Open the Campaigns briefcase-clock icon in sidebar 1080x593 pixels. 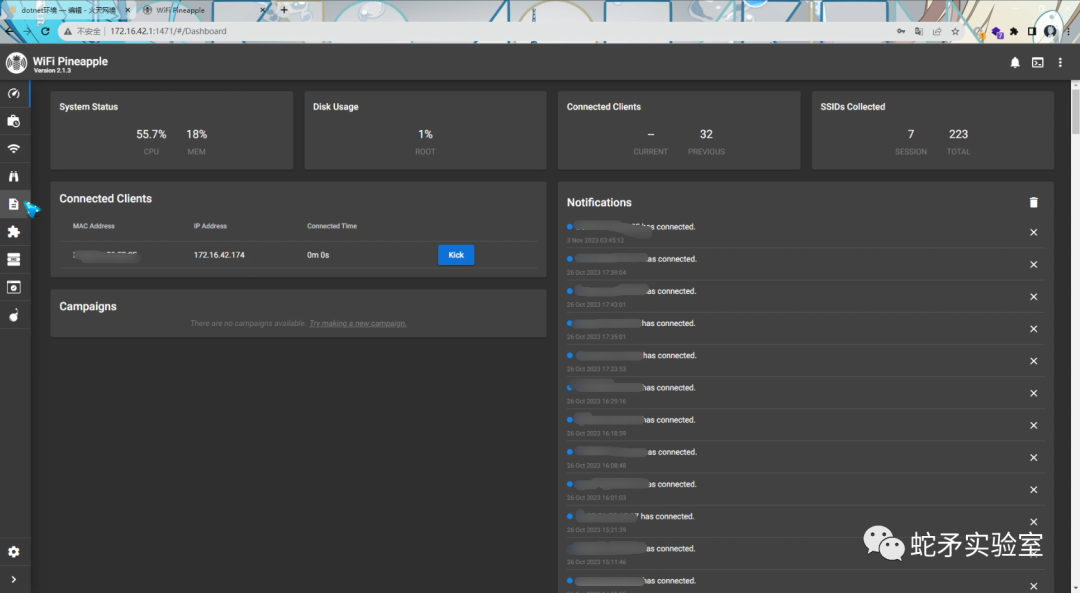(14, 121)
